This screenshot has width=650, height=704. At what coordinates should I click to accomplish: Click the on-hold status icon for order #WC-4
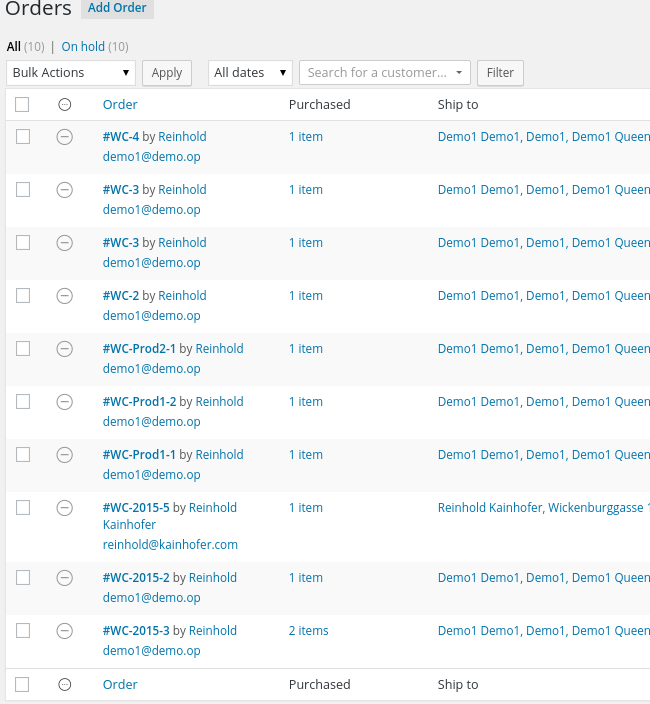coord(65,137)
